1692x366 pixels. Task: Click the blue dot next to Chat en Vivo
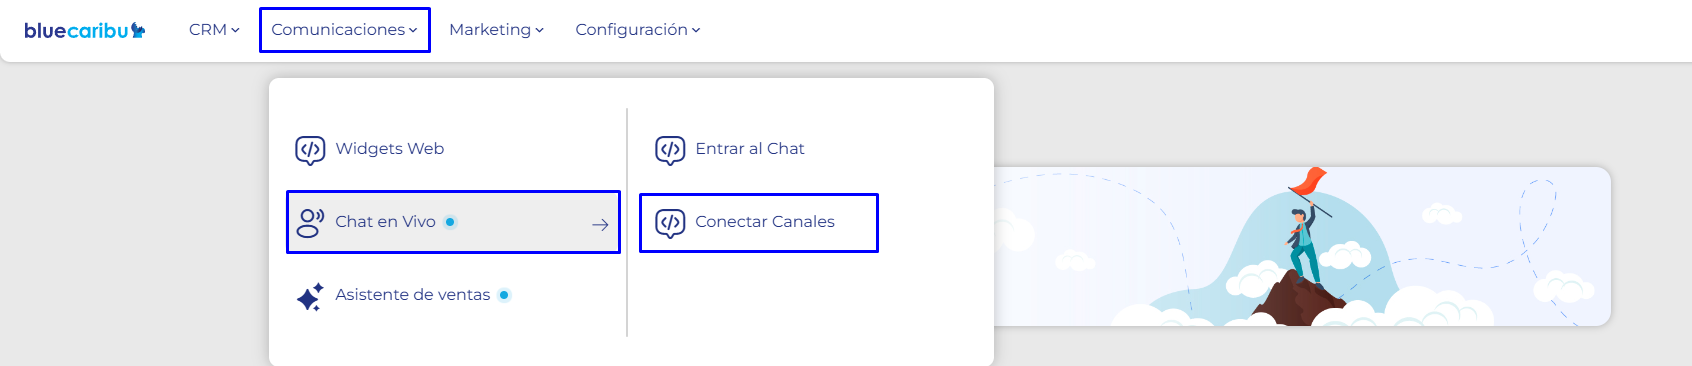click(x=450, y=222)
